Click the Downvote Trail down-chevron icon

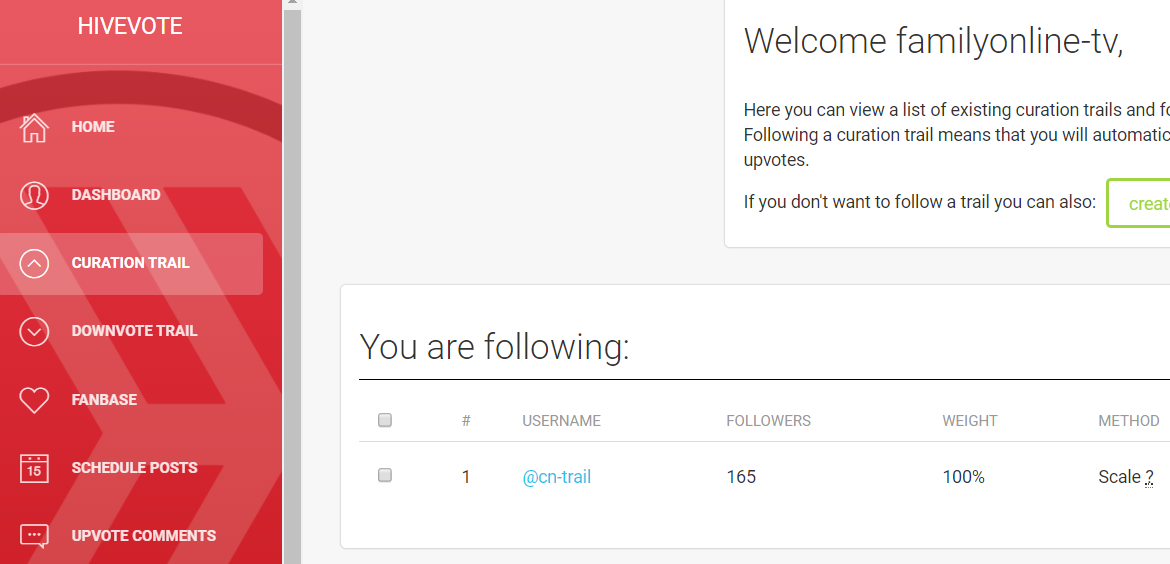click(x=34, y=331)
